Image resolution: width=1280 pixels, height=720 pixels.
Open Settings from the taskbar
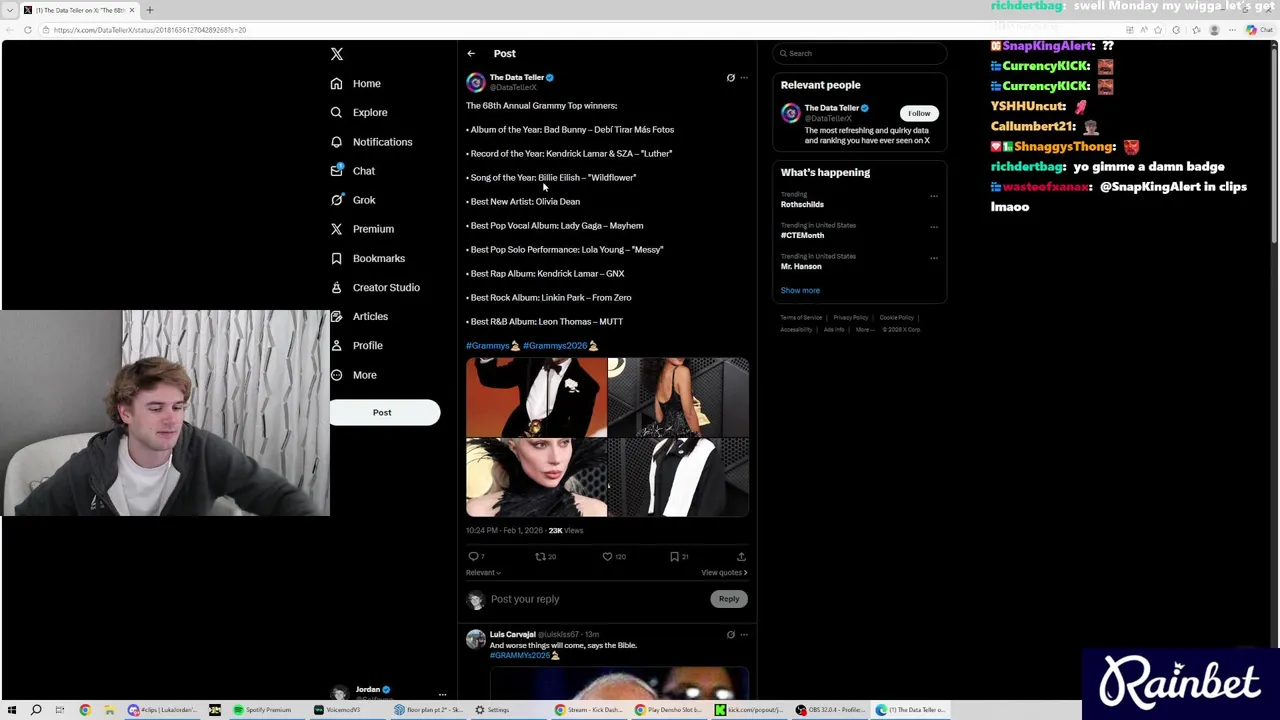tap(493, 710)
